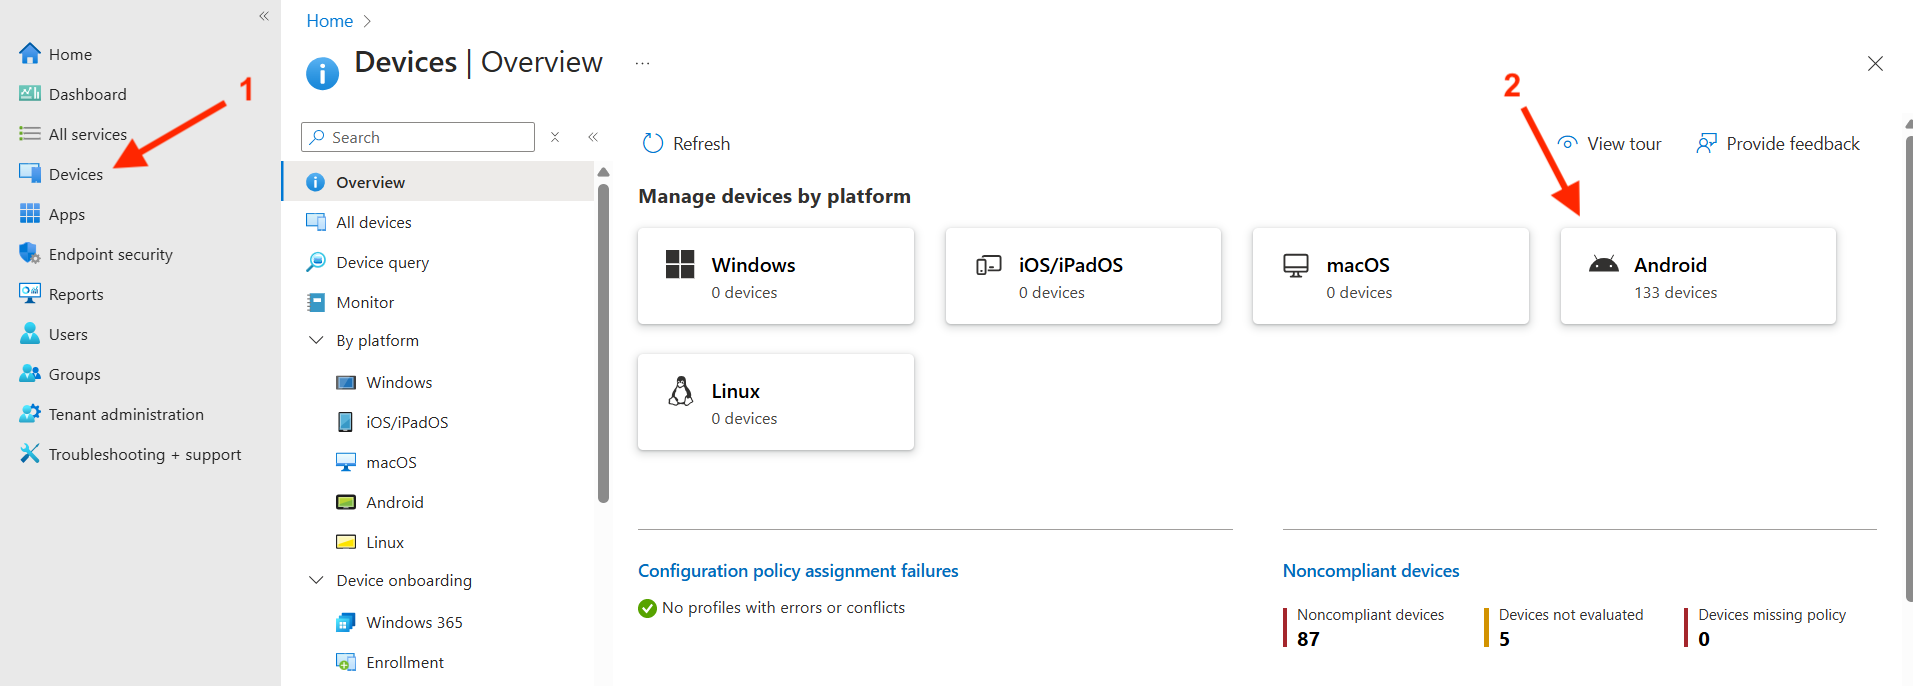
Task: Open the Windows 365 icon item
Action: click(x=346, y=622)
